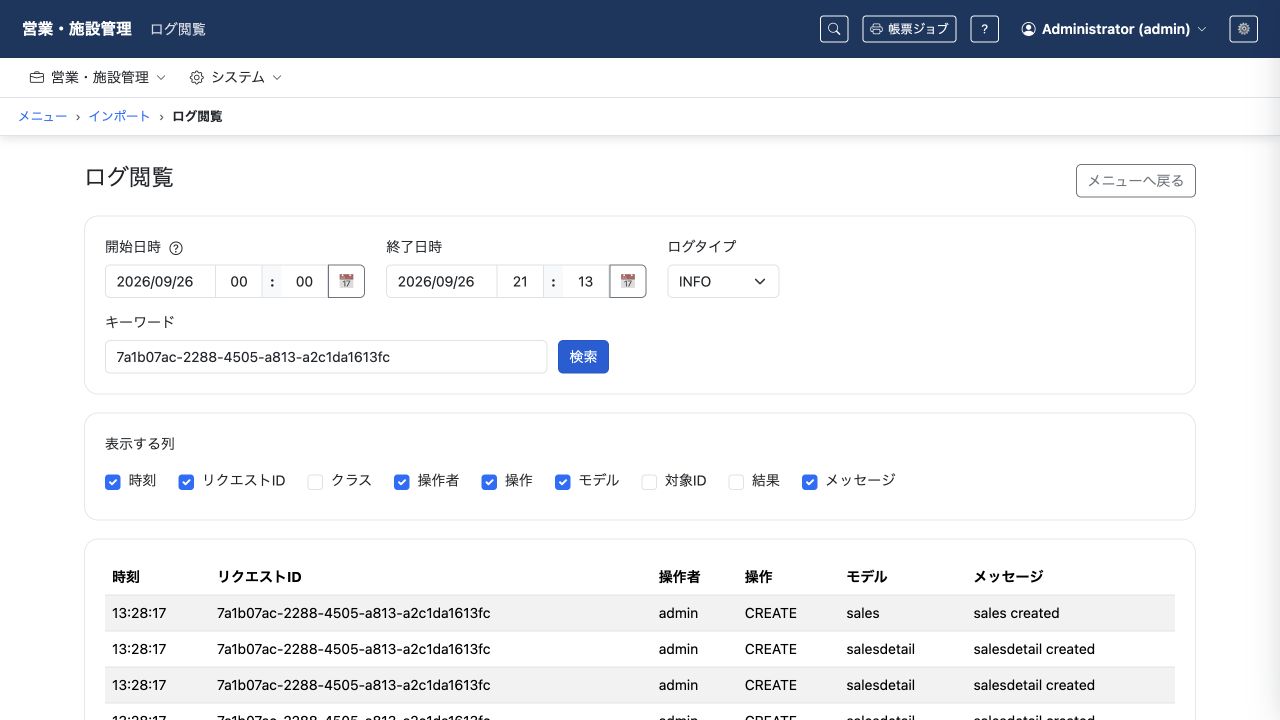This screenshot has height=720, width=1280.
Task: Click the 開始日時 help tooltip icon
Action: (176, 248)
